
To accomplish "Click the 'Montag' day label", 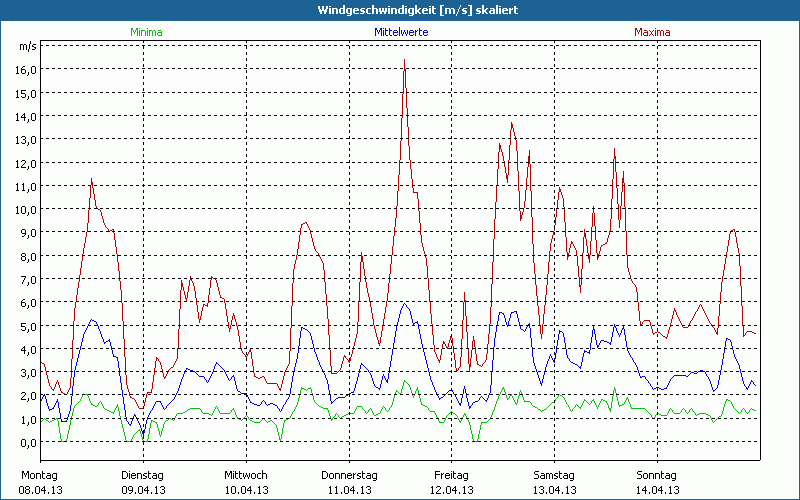I will click(x=40, y=476).
